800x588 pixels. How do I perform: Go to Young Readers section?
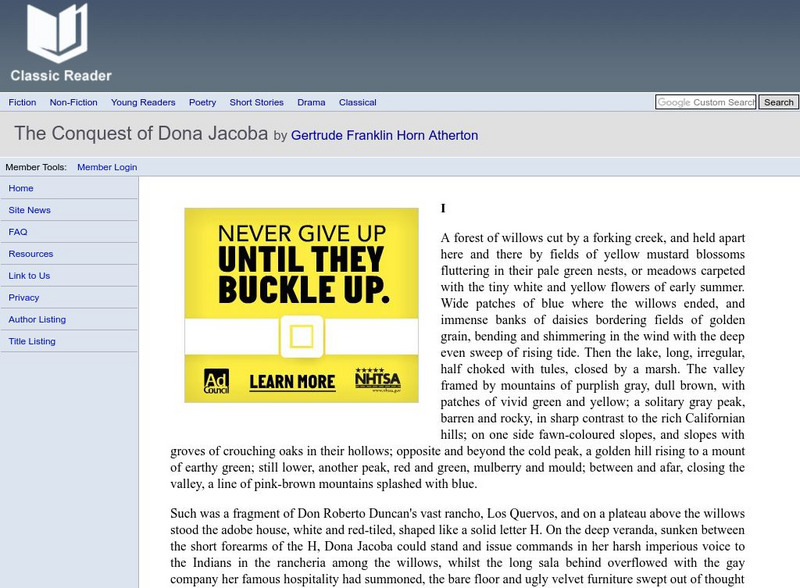click(x=143, y=102)
